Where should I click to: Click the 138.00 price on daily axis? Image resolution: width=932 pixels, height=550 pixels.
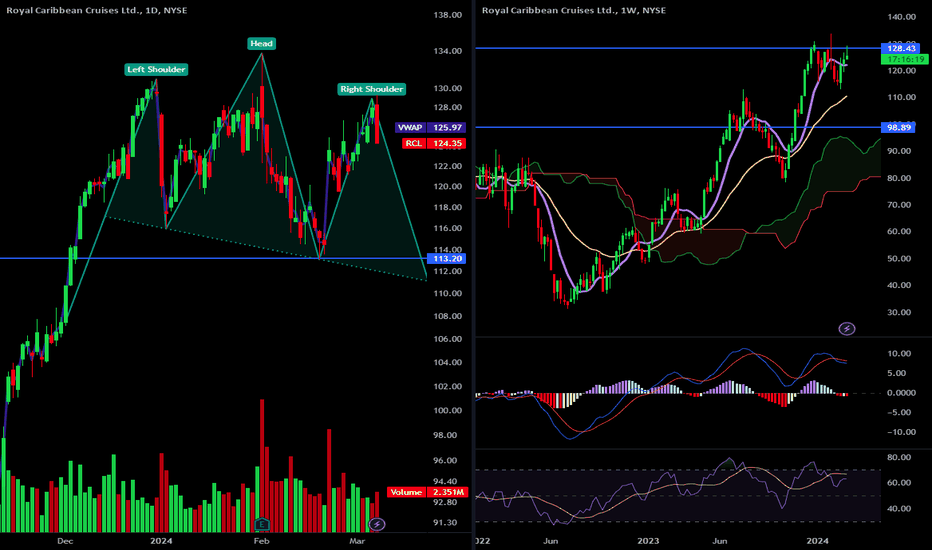(x=448, y=15)
